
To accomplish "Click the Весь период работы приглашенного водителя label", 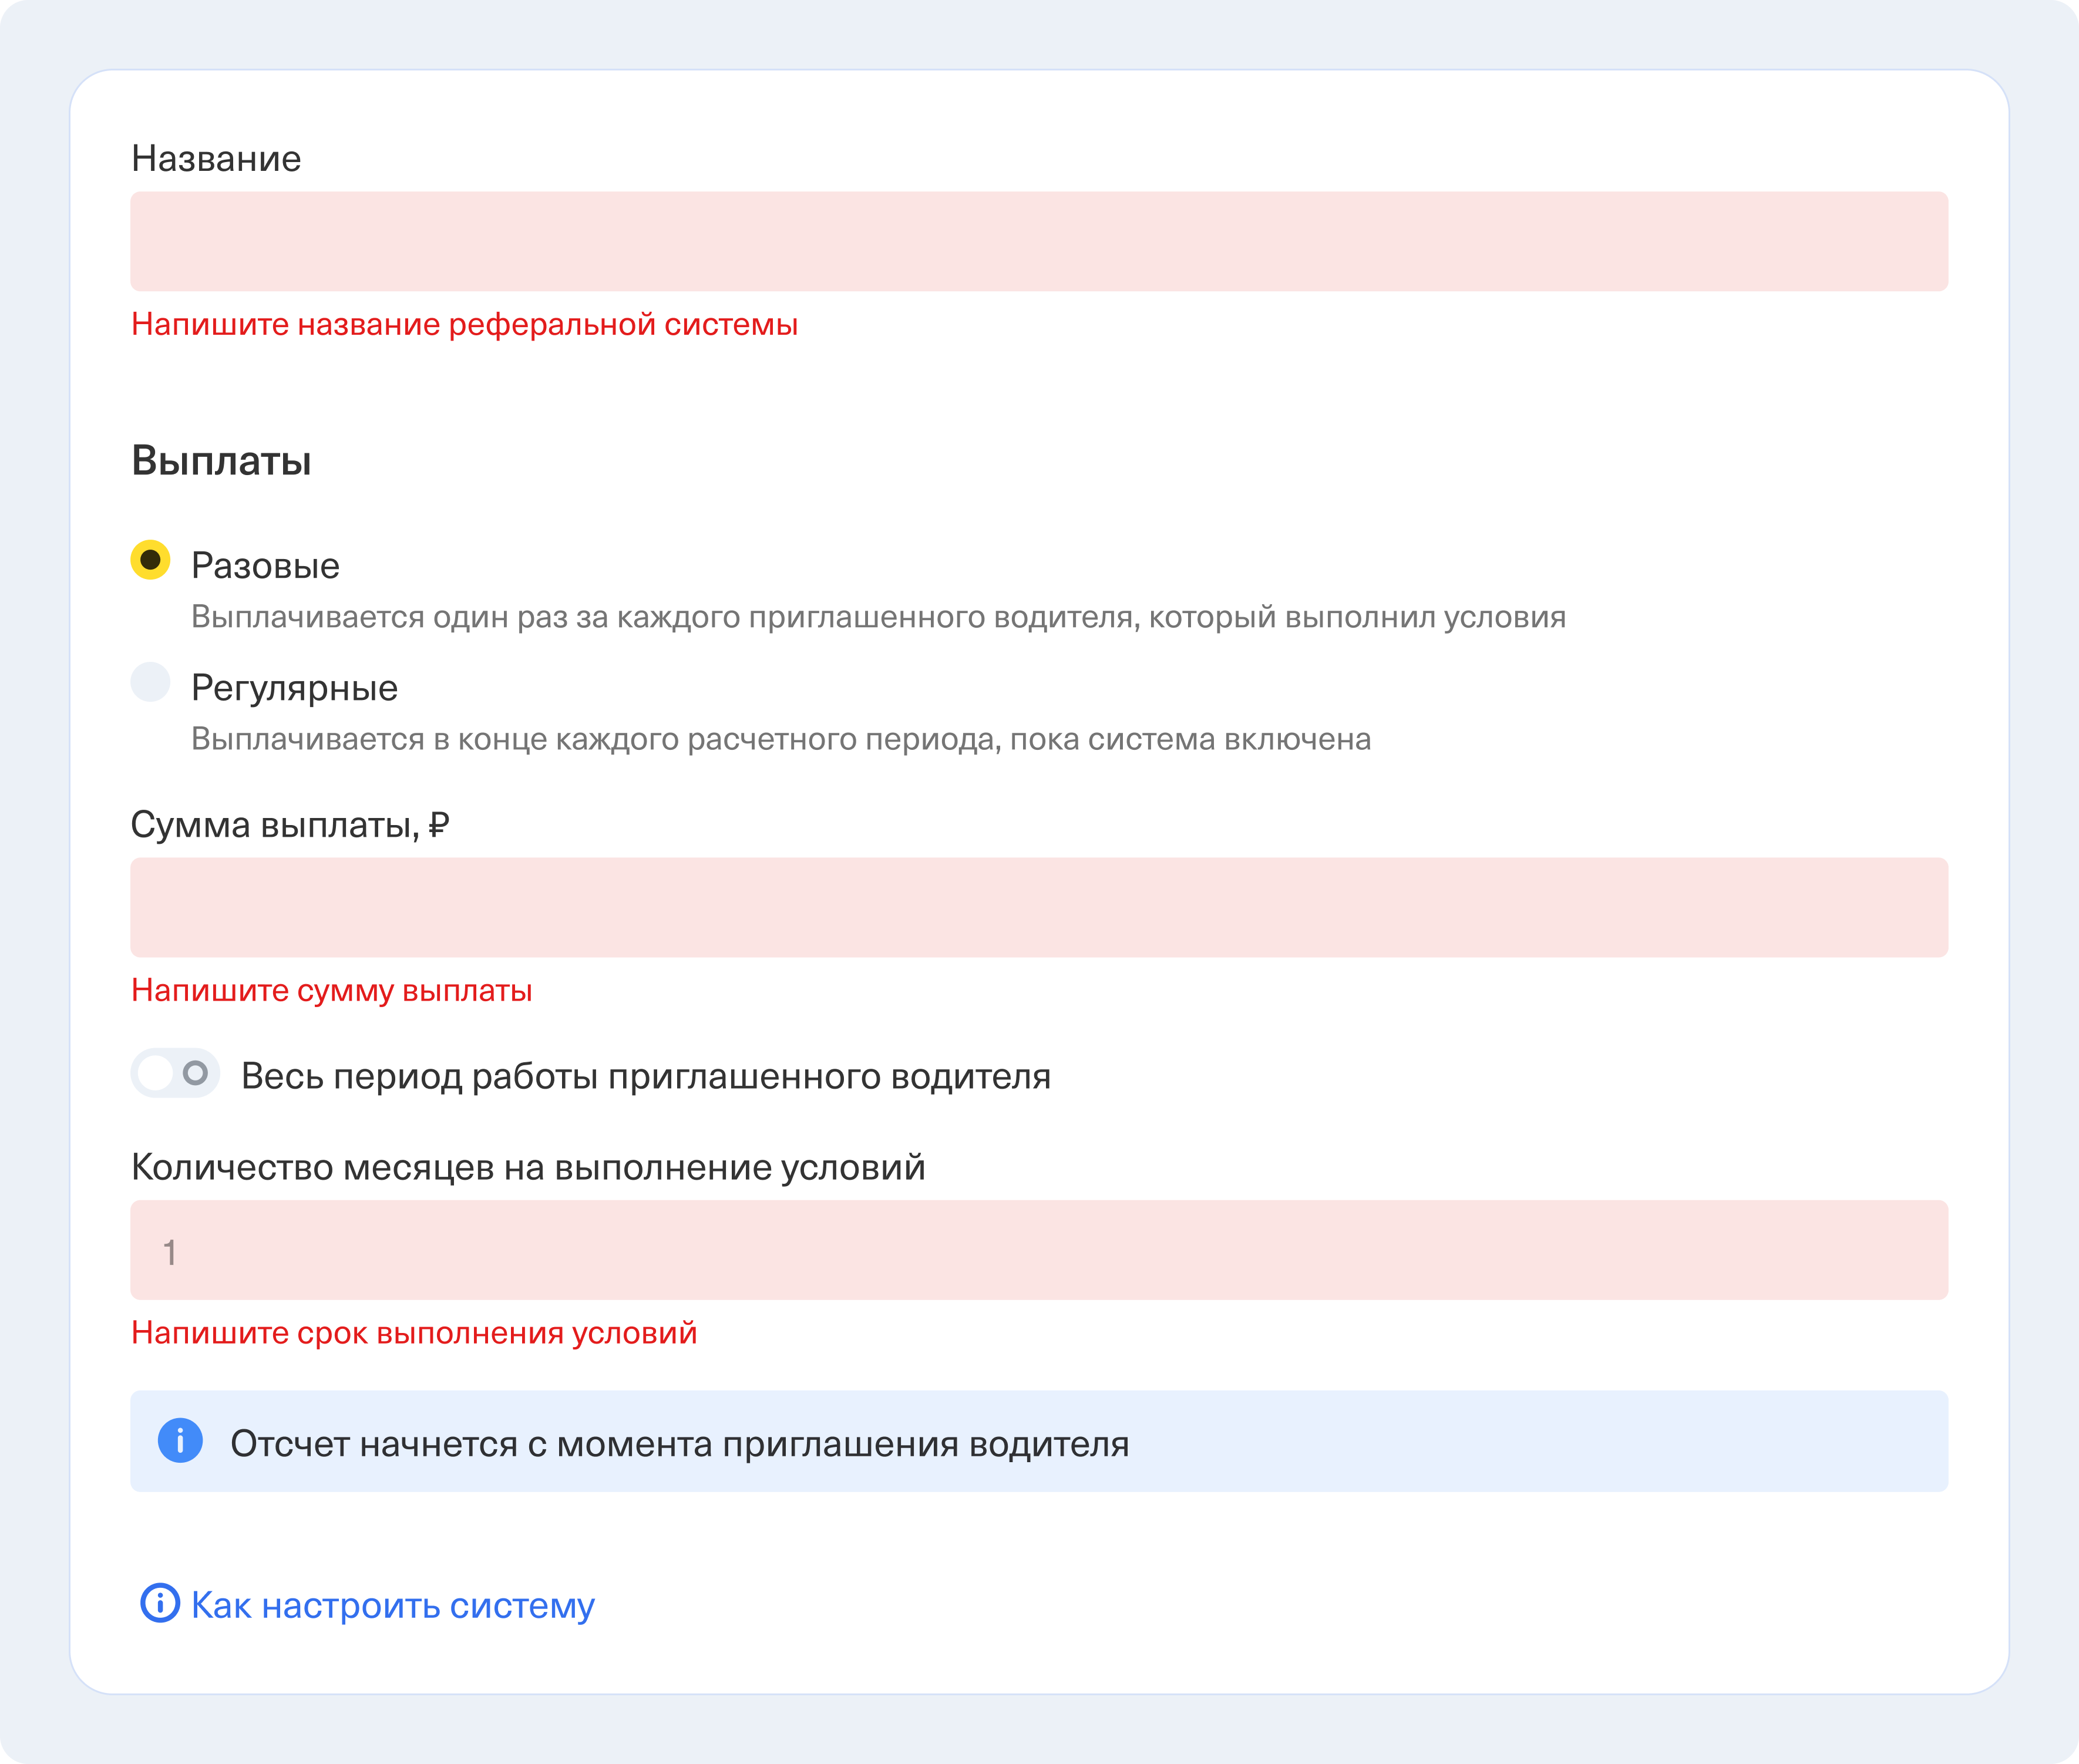I will [x=645, y=1076].
